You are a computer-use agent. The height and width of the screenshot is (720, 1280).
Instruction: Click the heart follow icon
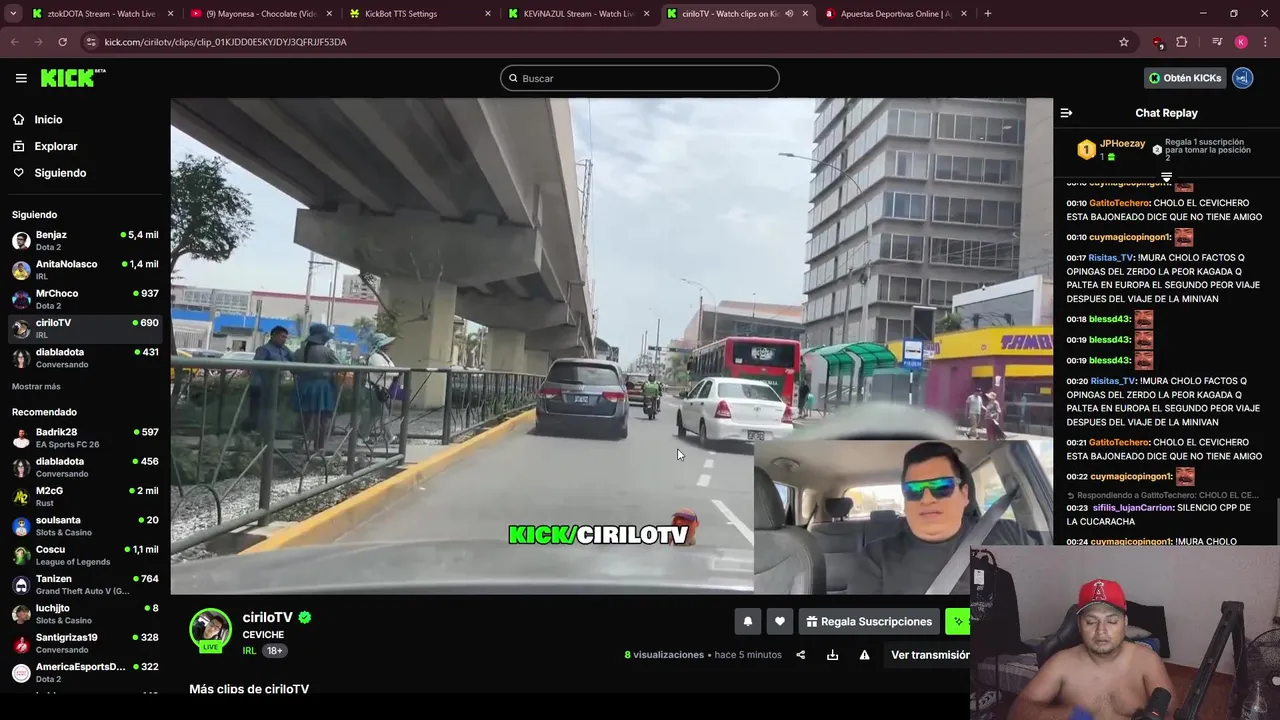[x=780, y=621]
